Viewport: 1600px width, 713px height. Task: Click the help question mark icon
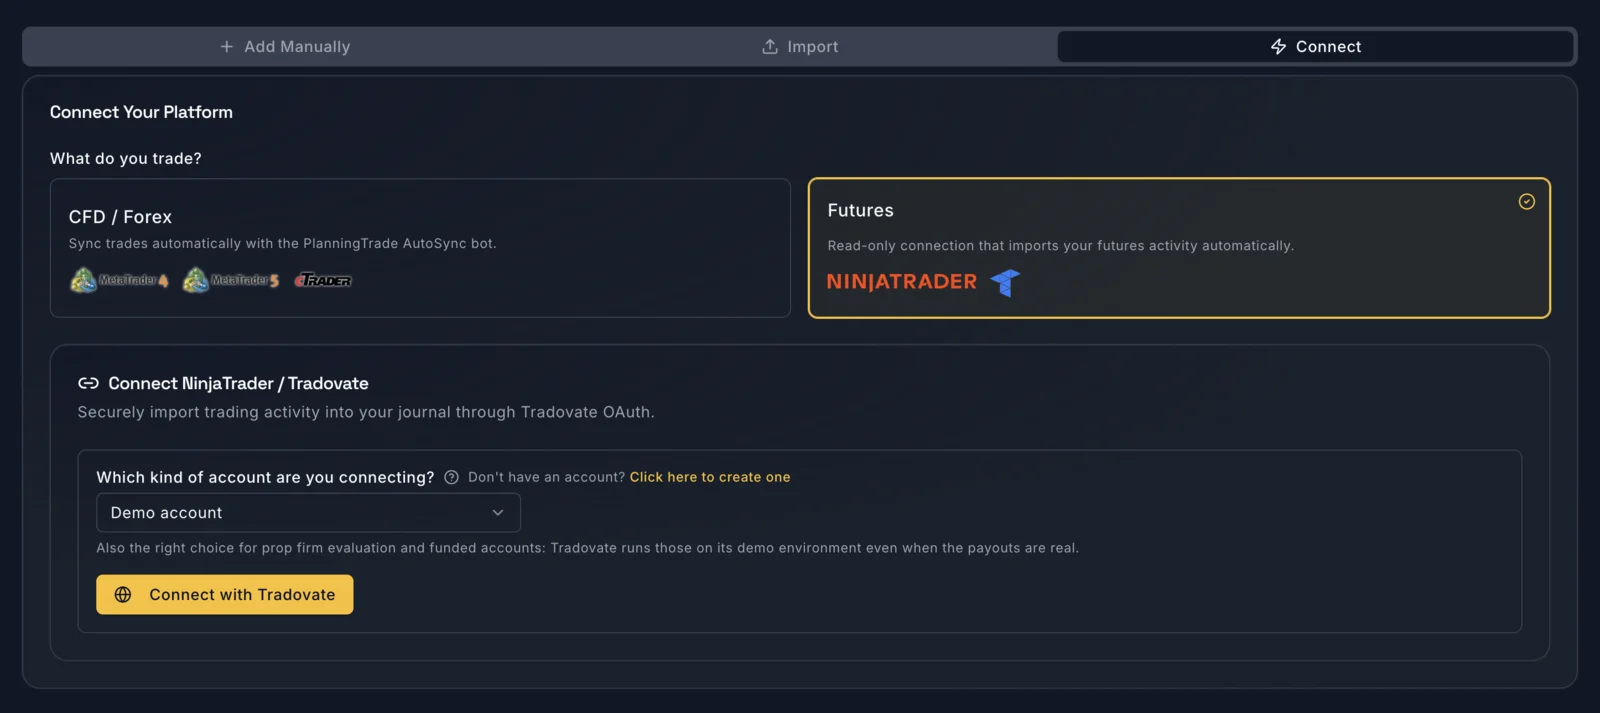[x=451, y=478]
